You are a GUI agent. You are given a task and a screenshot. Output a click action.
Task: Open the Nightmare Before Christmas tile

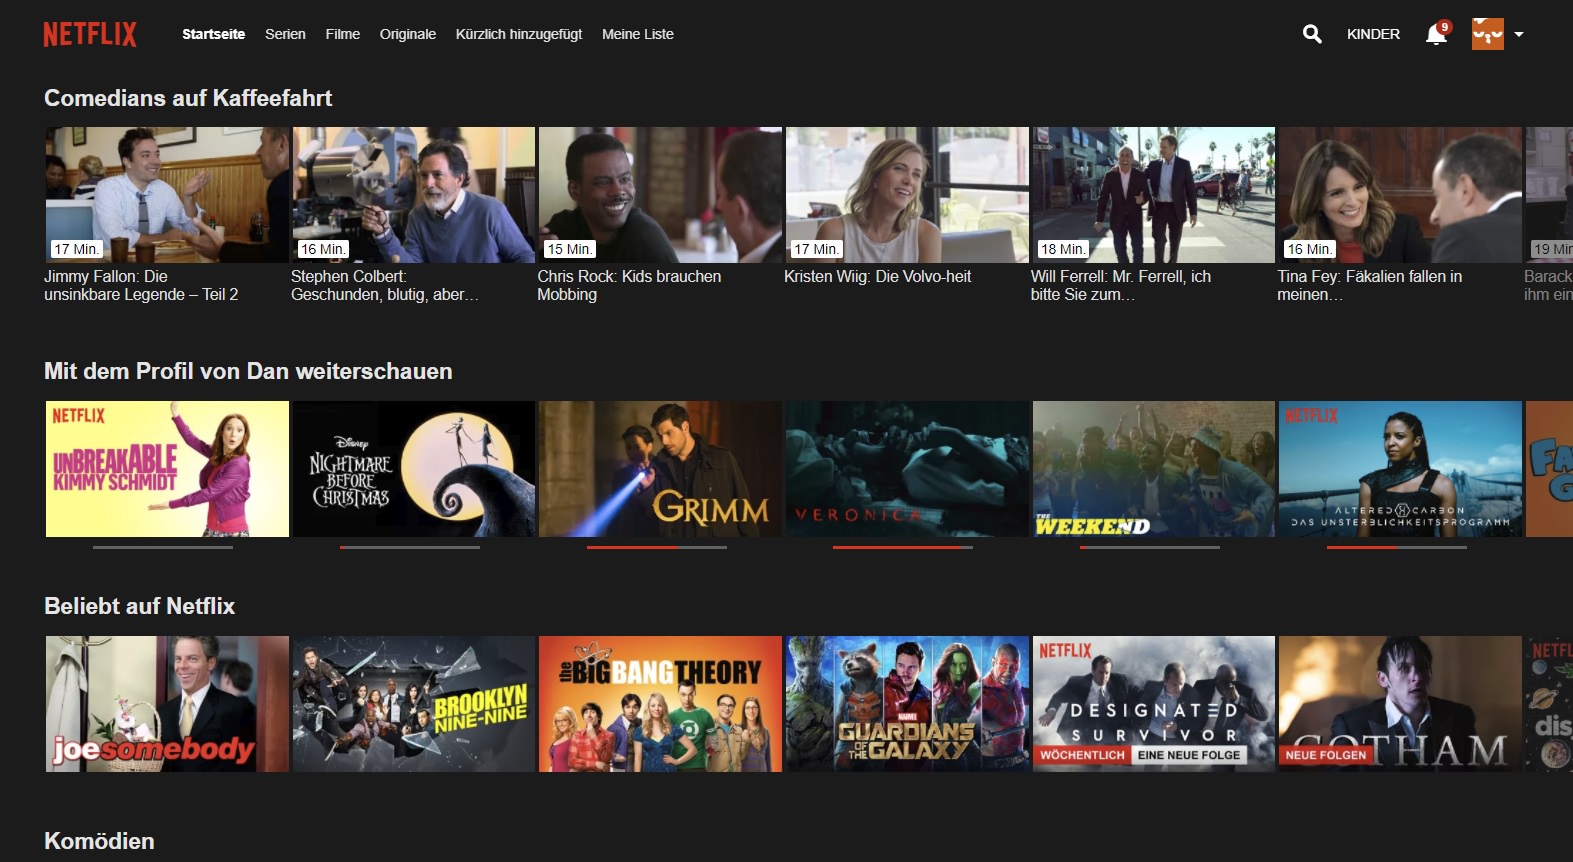coord(414,469)
